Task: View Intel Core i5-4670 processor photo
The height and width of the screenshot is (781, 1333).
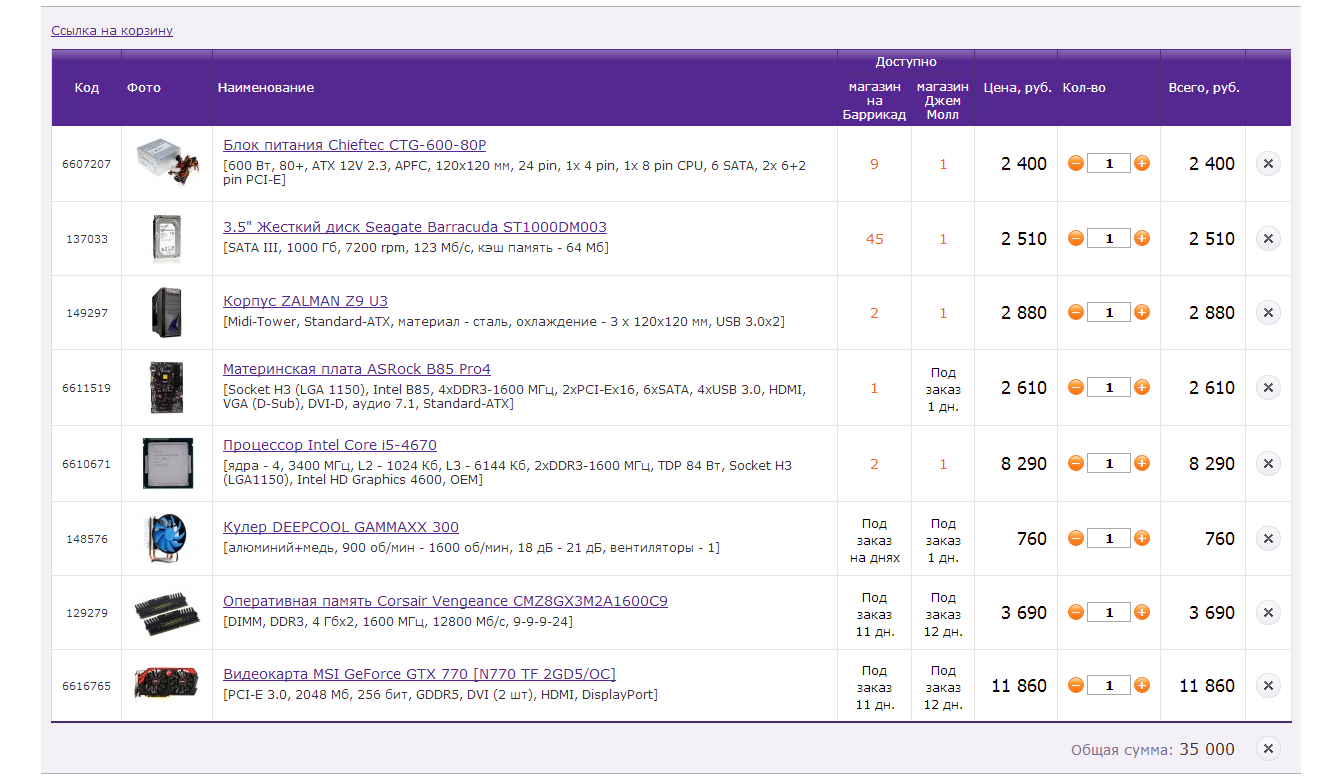Action: click(167, 463)
